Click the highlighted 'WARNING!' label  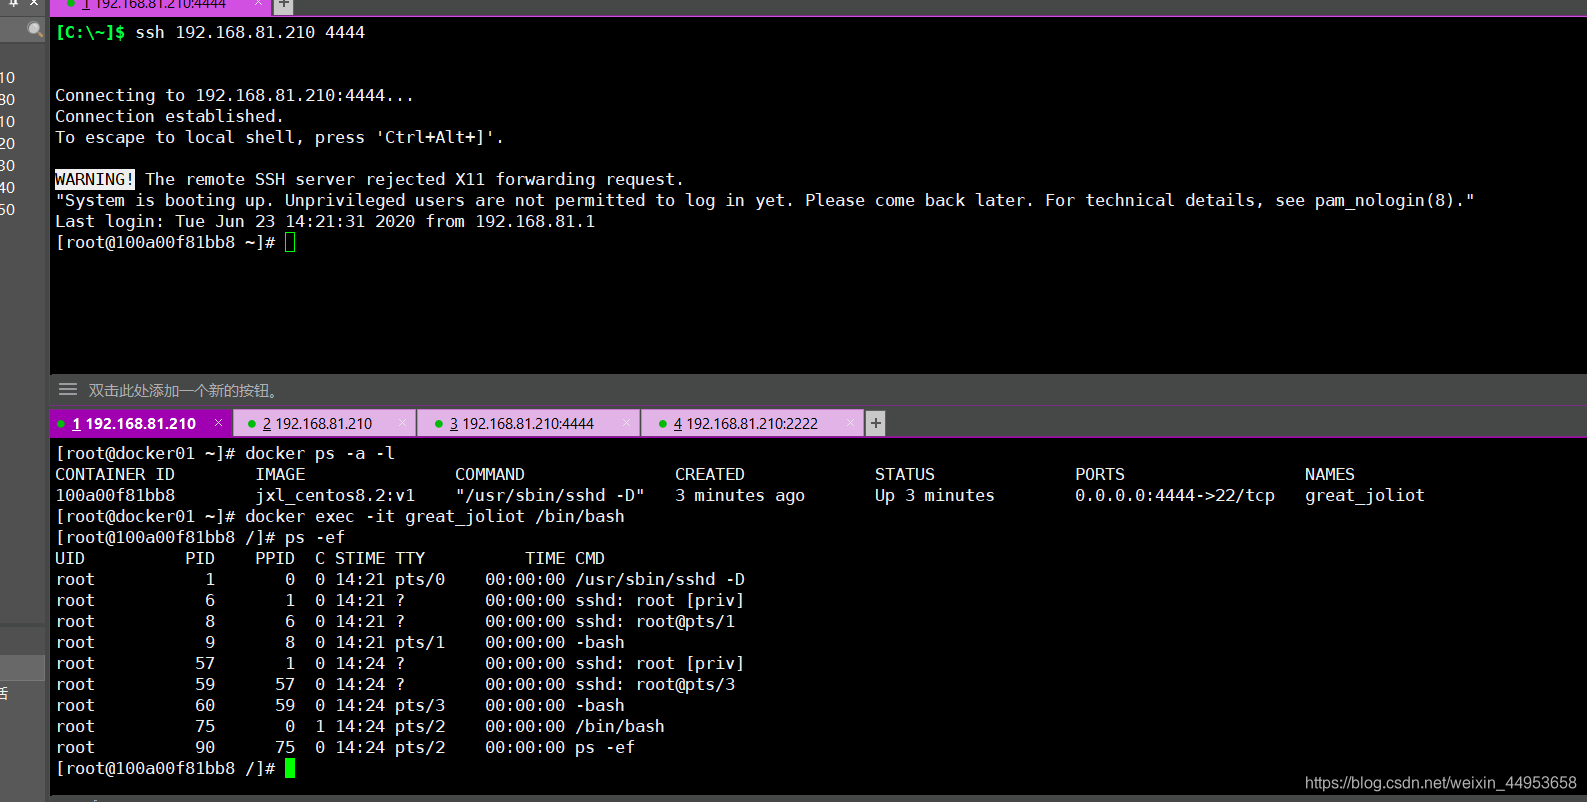coord(95,179)
